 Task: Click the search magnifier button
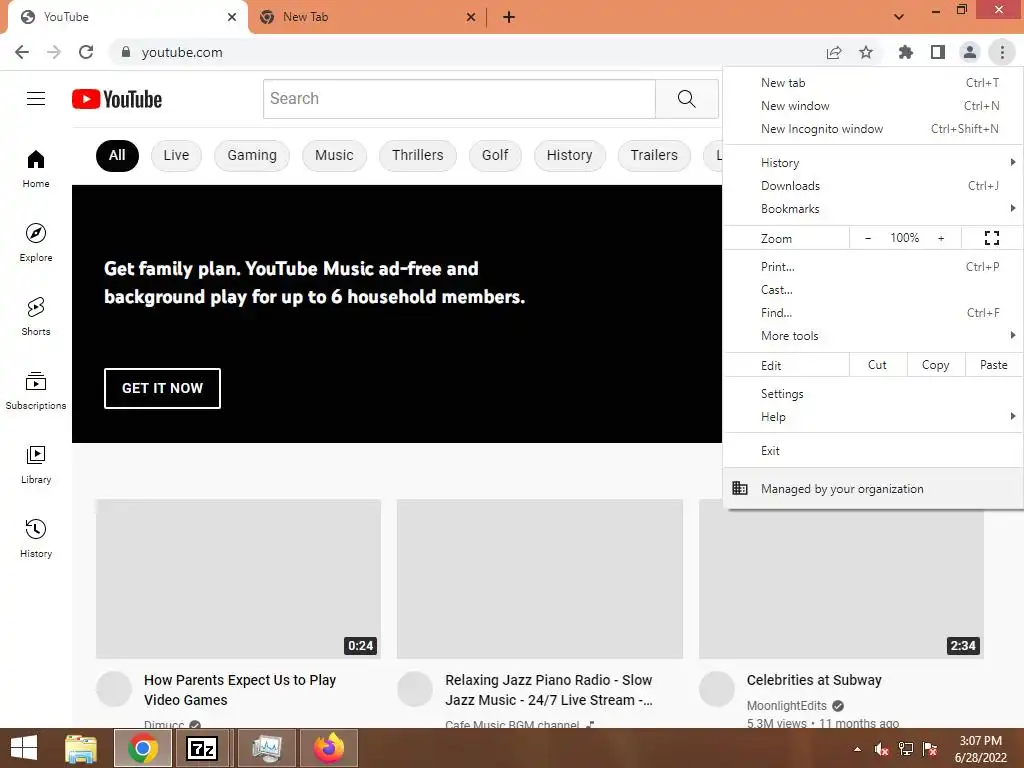[686, 99]
